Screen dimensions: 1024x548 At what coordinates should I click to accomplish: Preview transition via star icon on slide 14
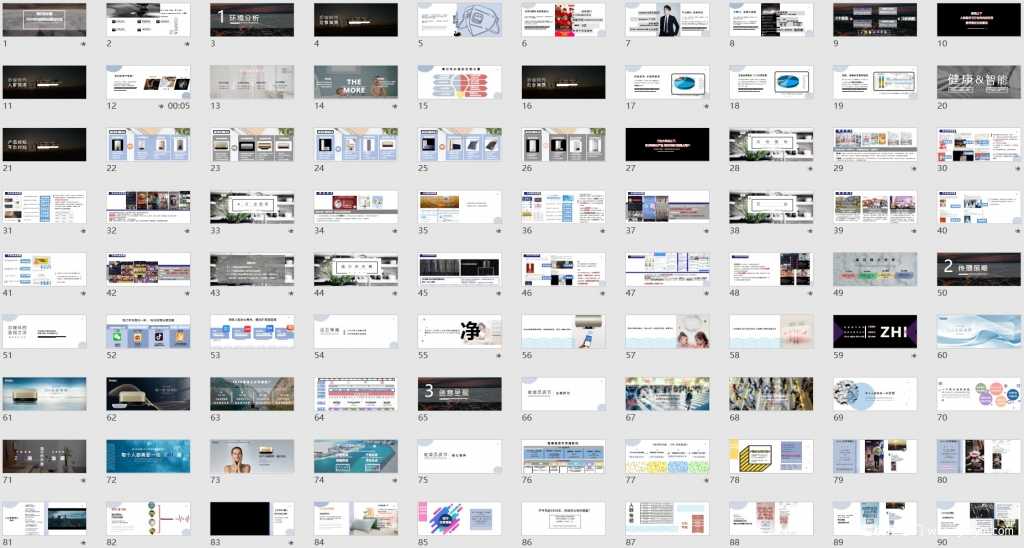394,106
